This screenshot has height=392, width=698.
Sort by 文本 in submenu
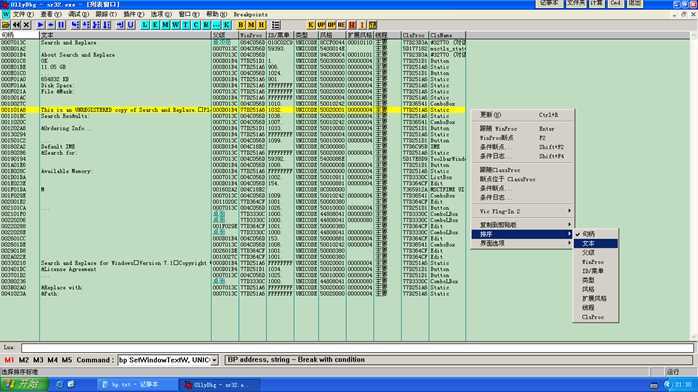click(596, 243)
